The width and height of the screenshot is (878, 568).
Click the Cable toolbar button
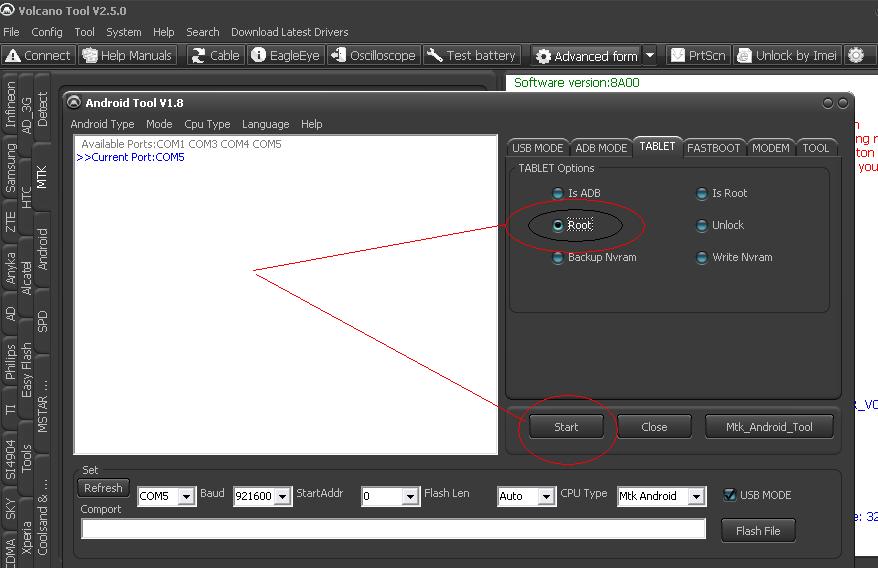216,55
